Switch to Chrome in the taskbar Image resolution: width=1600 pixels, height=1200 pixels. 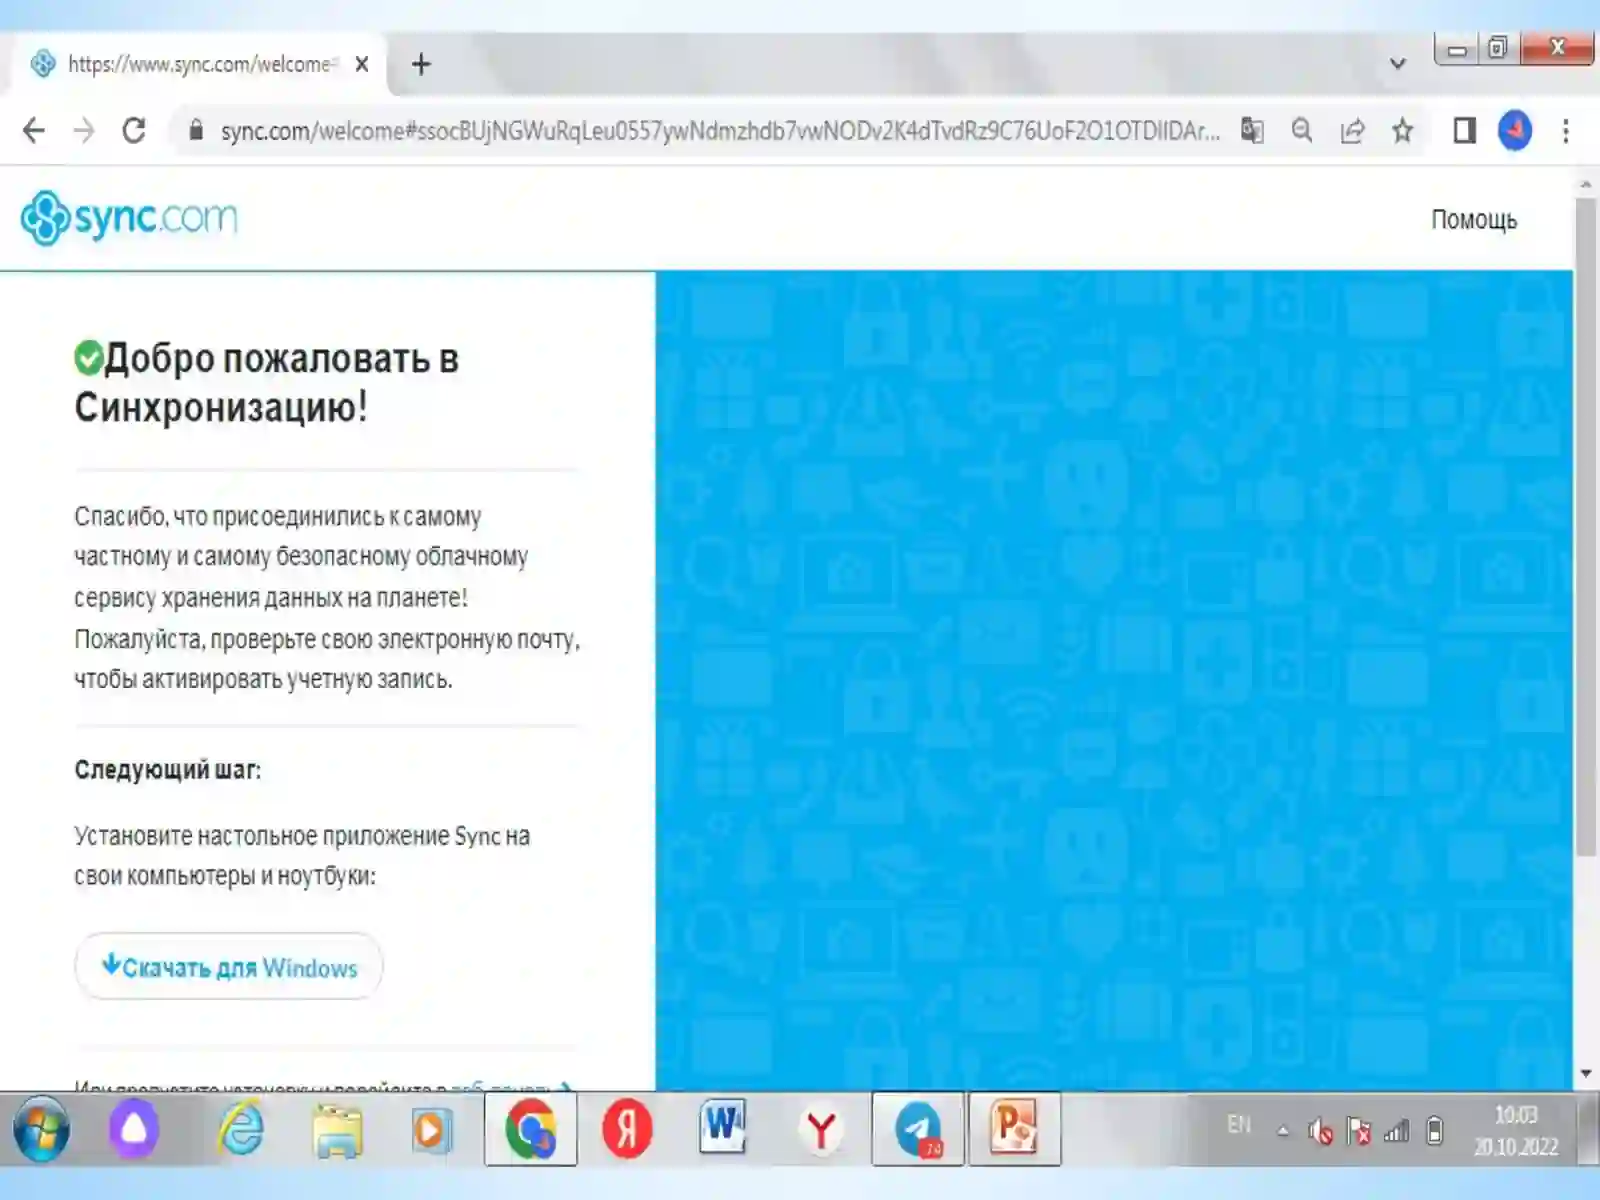click(531, 1130)
